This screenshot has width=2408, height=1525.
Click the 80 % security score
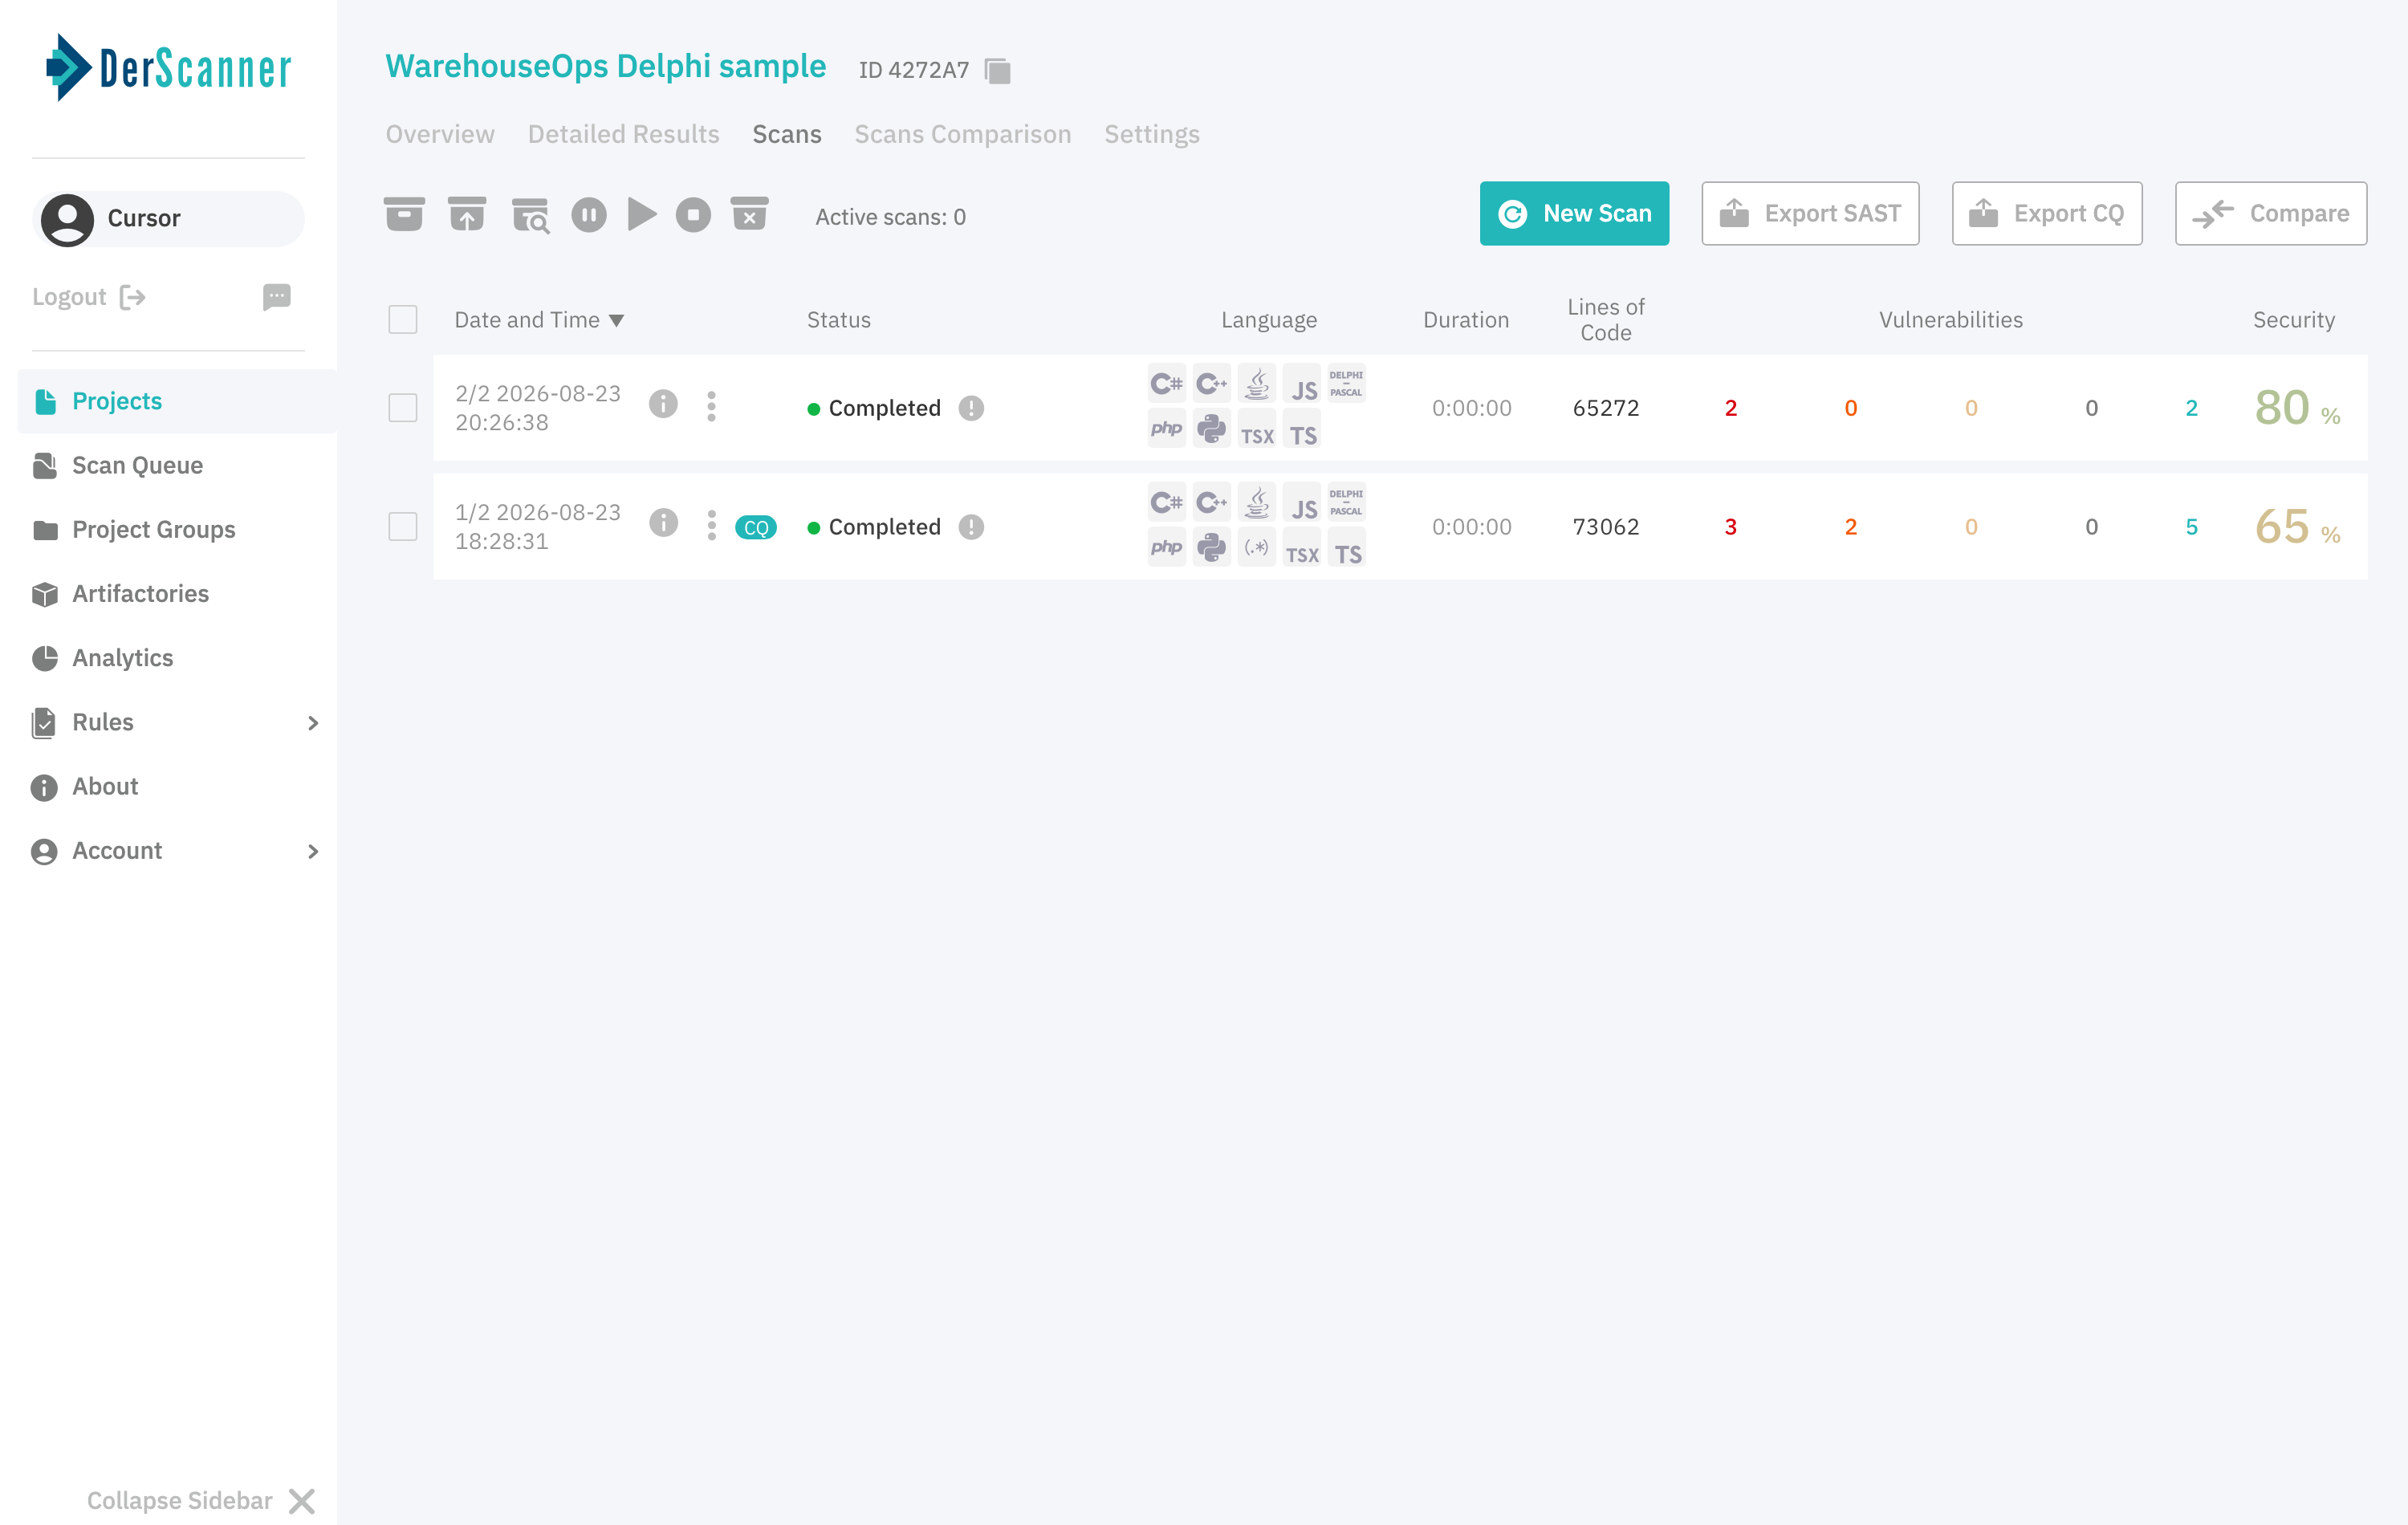[x=2297, y=408]
